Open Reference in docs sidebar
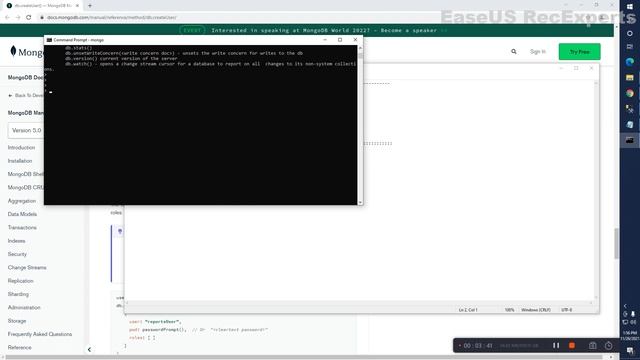Screen dimensions: 640x360 tap(20, 347)
